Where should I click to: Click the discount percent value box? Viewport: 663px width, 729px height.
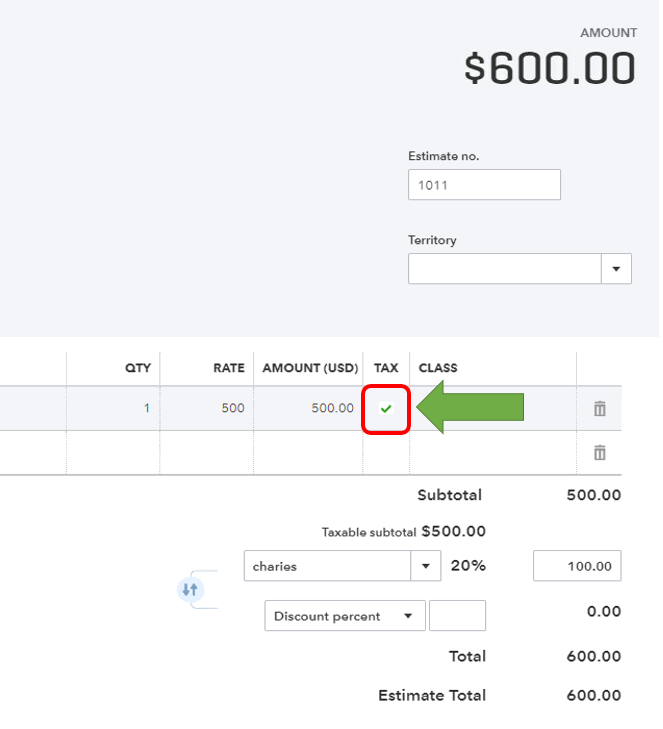tap(457, 616)
